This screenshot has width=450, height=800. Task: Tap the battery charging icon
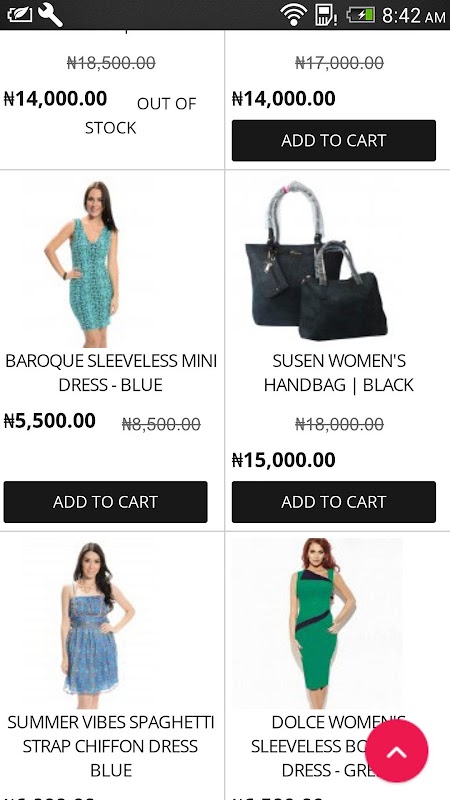click(x=361, y=14)
